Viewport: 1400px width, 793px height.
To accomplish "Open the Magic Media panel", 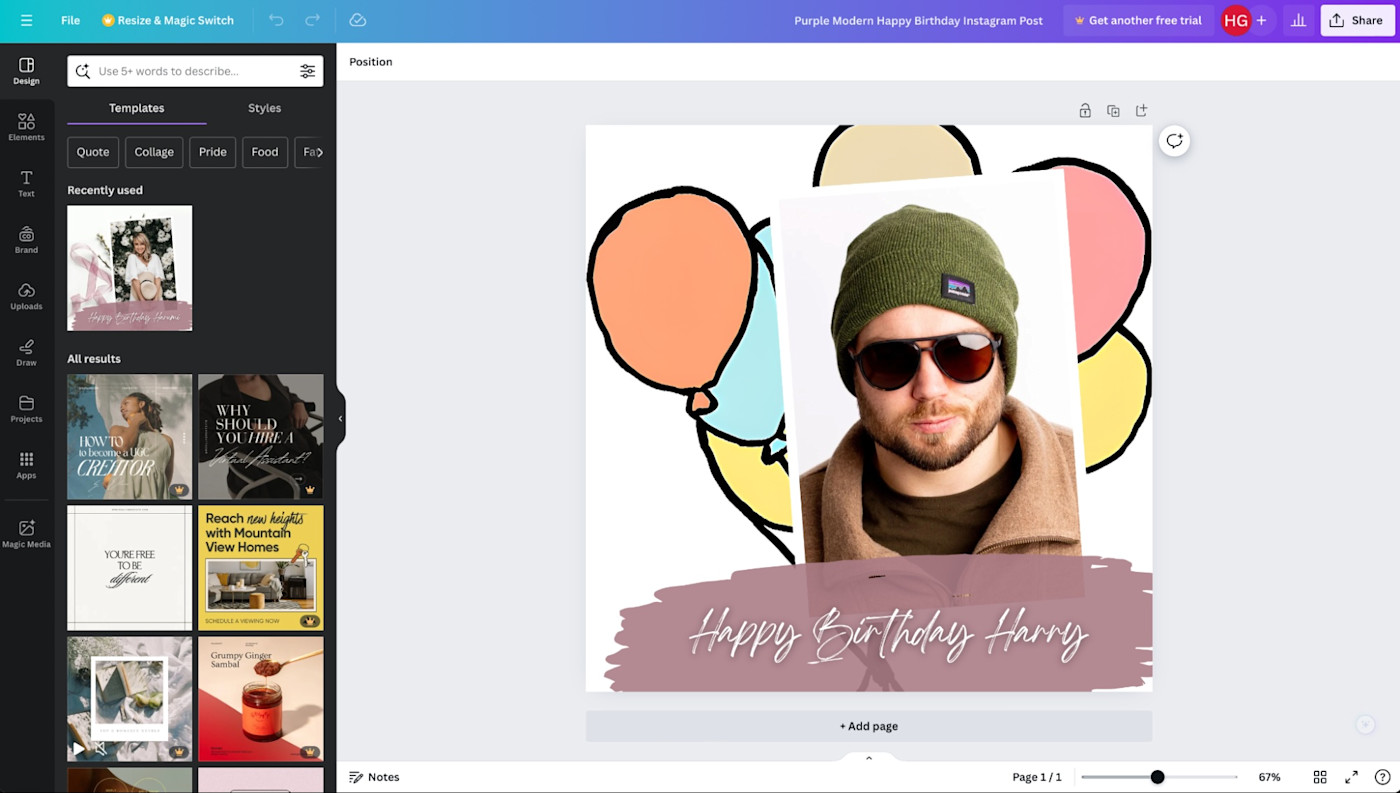I will pyautogui.click(x=26, y=534).
